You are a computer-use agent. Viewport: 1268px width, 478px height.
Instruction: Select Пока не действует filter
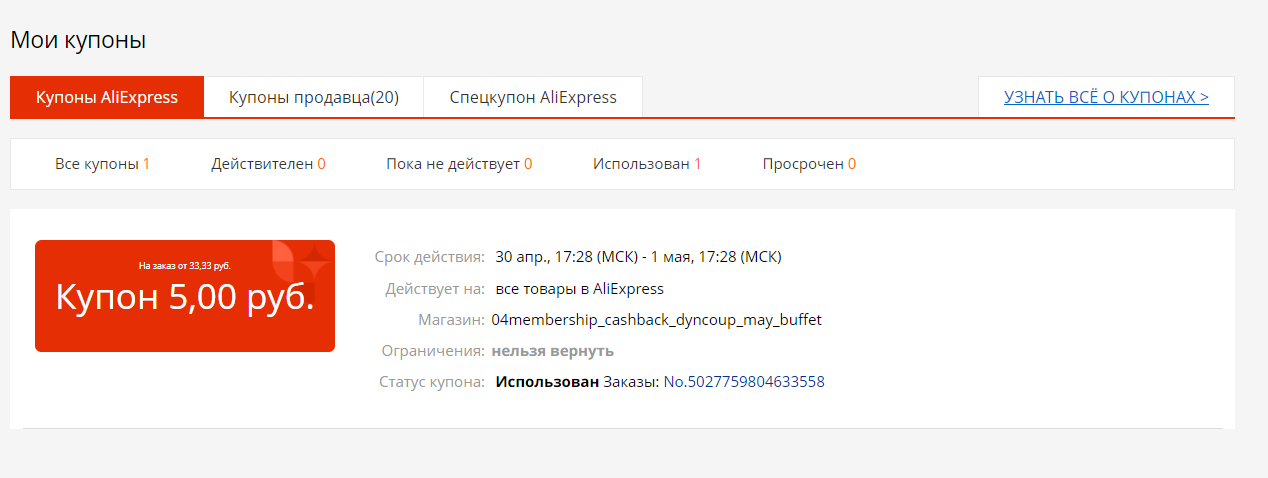(x=459, y=164)
